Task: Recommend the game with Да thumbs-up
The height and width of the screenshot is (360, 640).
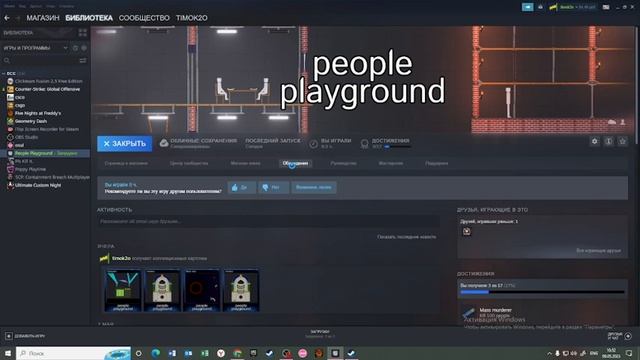Action: 242,187
